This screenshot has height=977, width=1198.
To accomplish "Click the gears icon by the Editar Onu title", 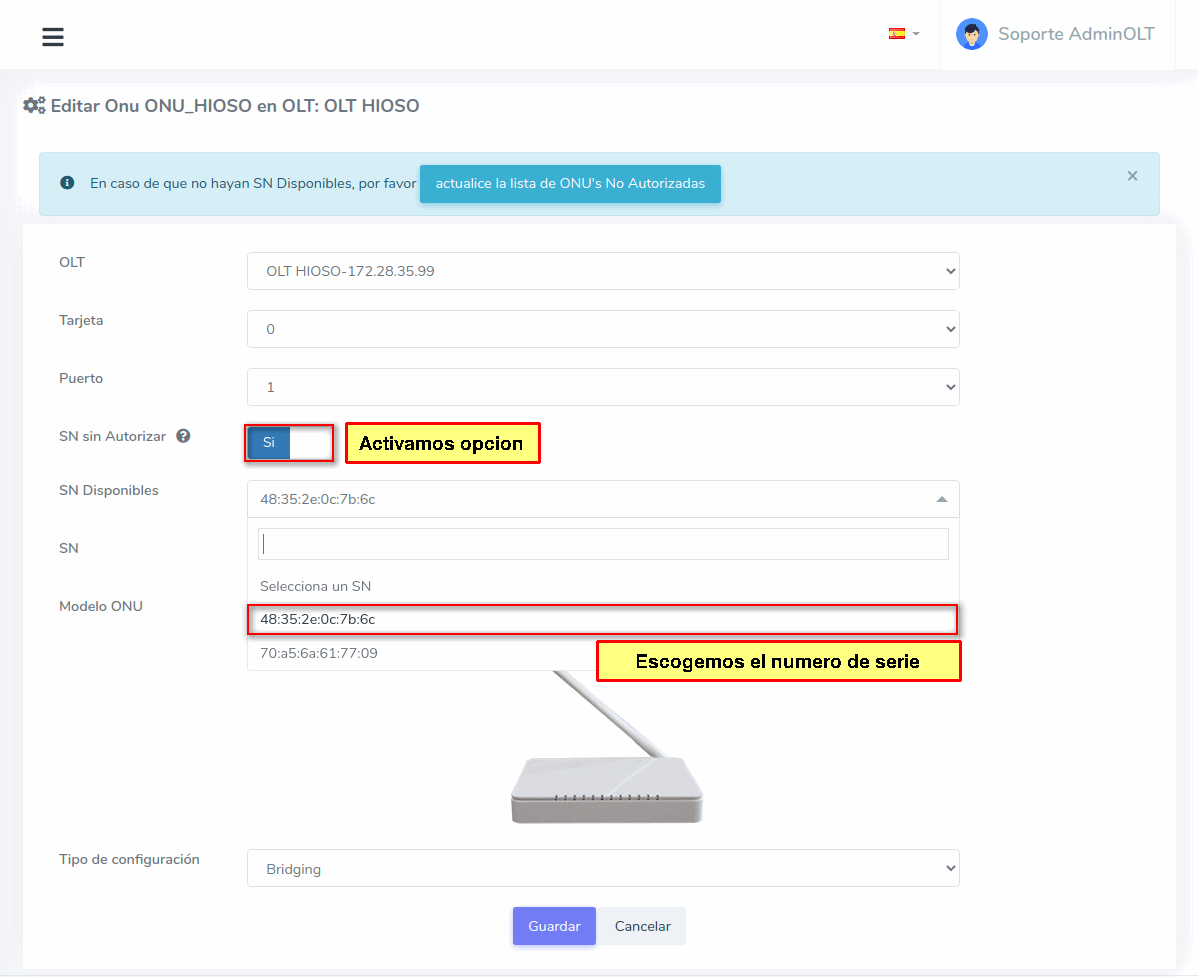I will (34, 105).
